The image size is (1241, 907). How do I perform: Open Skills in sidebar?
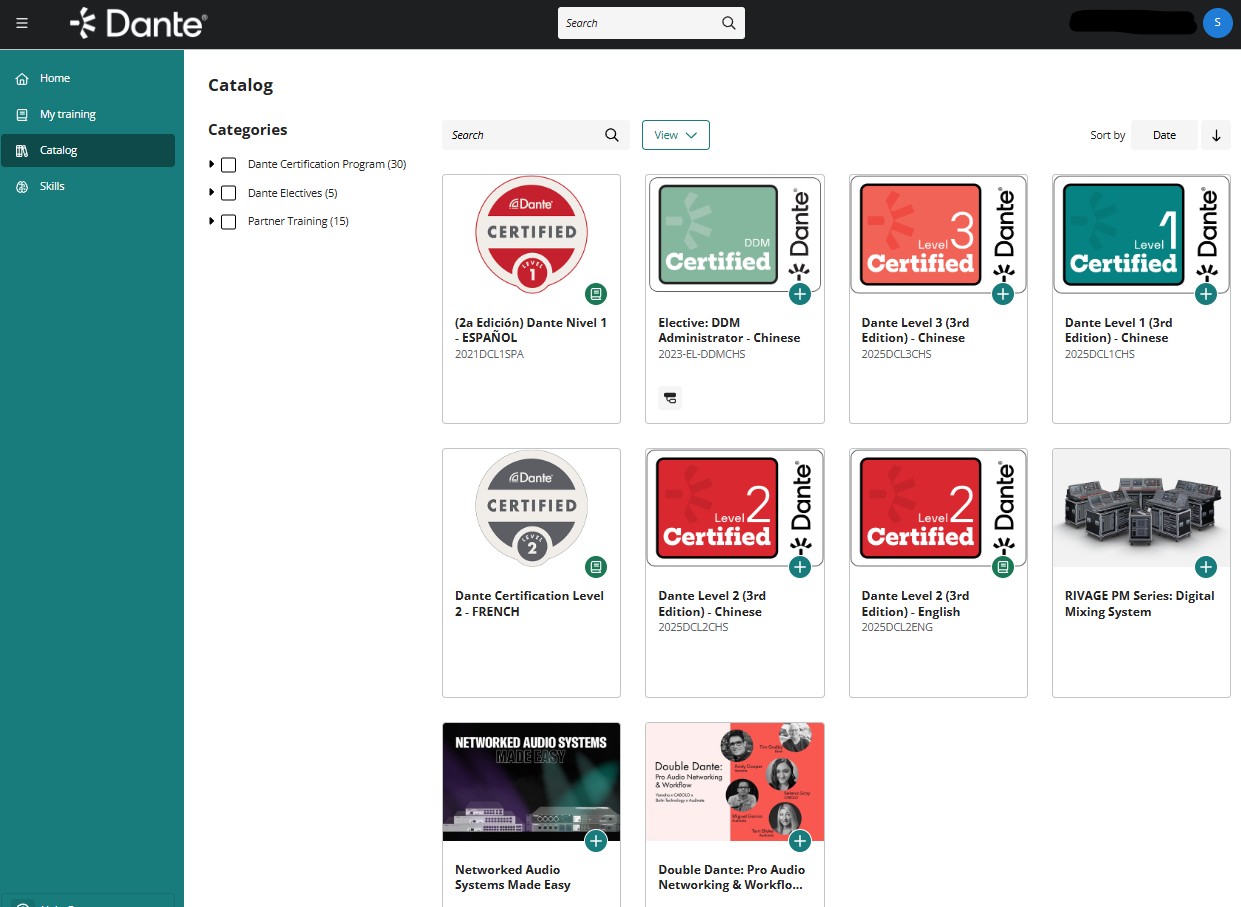coord(87,186)
